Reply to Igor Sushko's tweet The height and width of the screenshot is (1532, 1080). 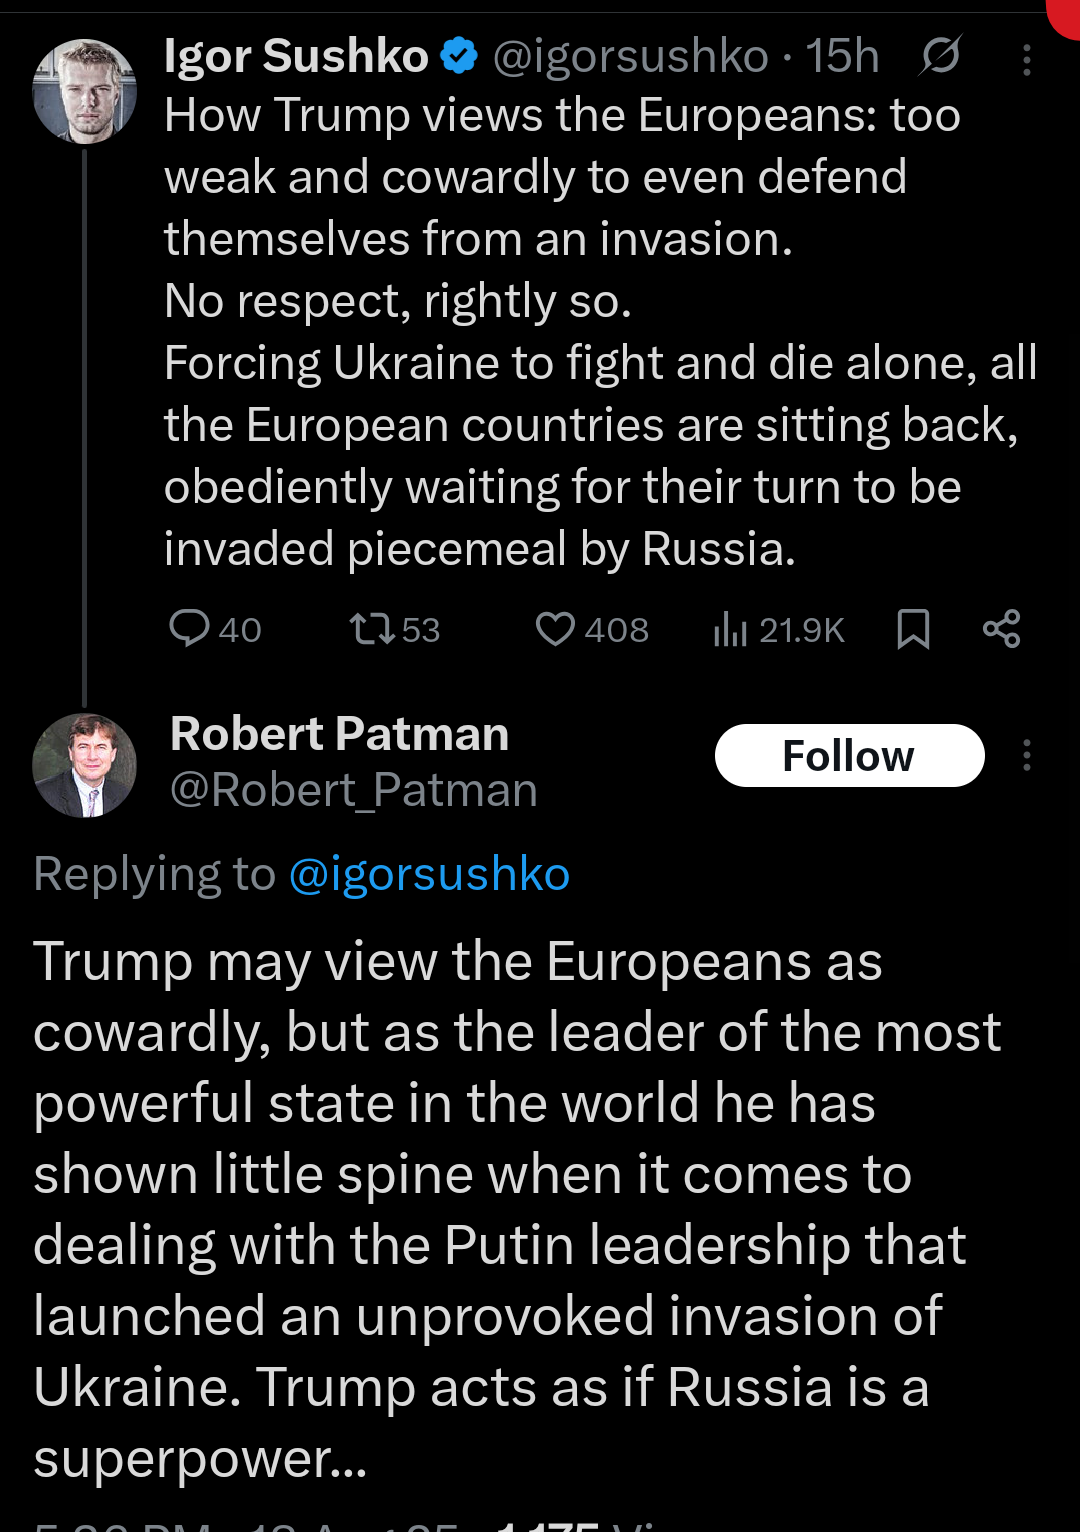pyautogui.click(x=190, y=629)
